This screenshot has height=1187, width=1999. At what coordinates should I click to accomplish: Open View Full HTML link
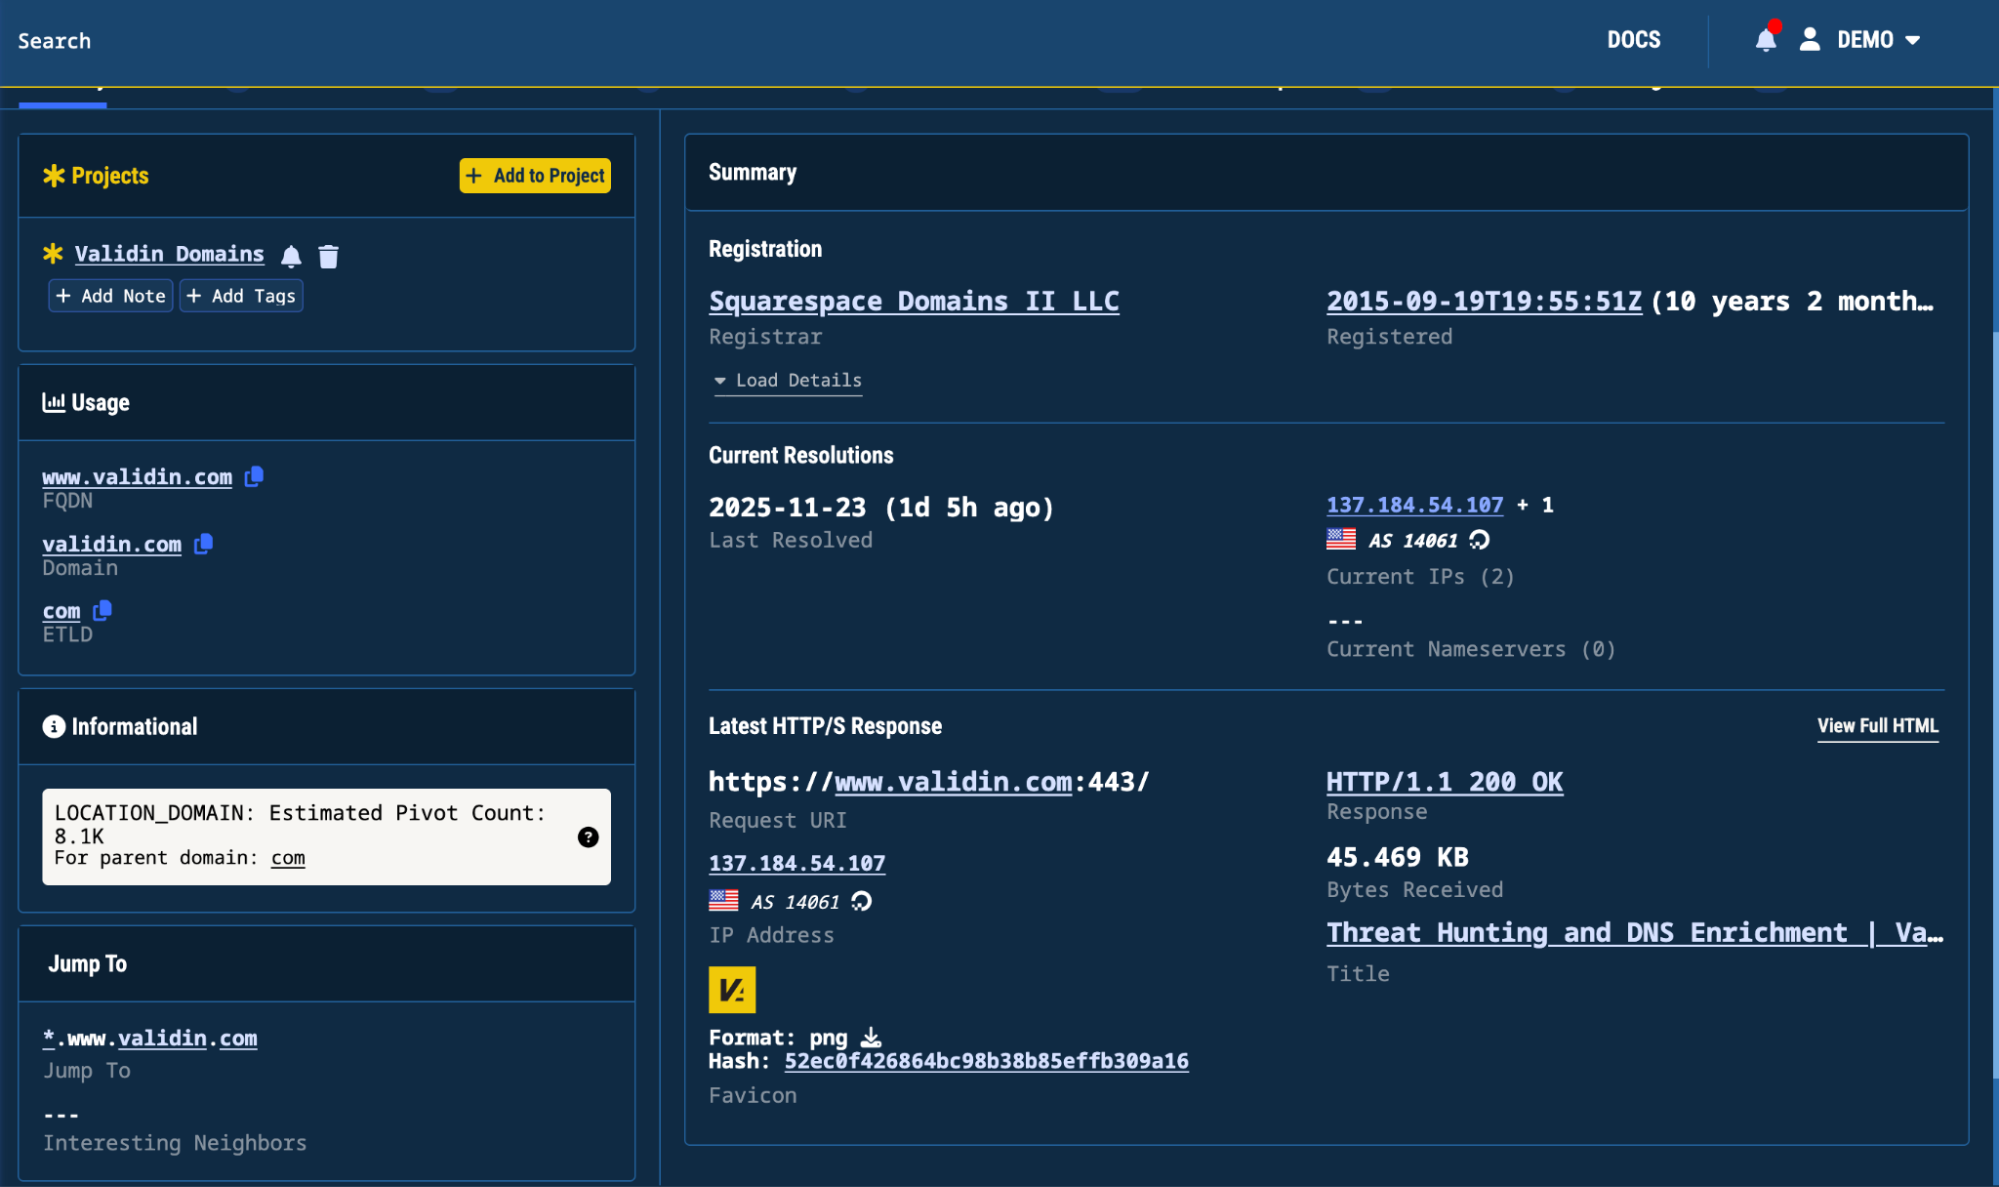1877,726
